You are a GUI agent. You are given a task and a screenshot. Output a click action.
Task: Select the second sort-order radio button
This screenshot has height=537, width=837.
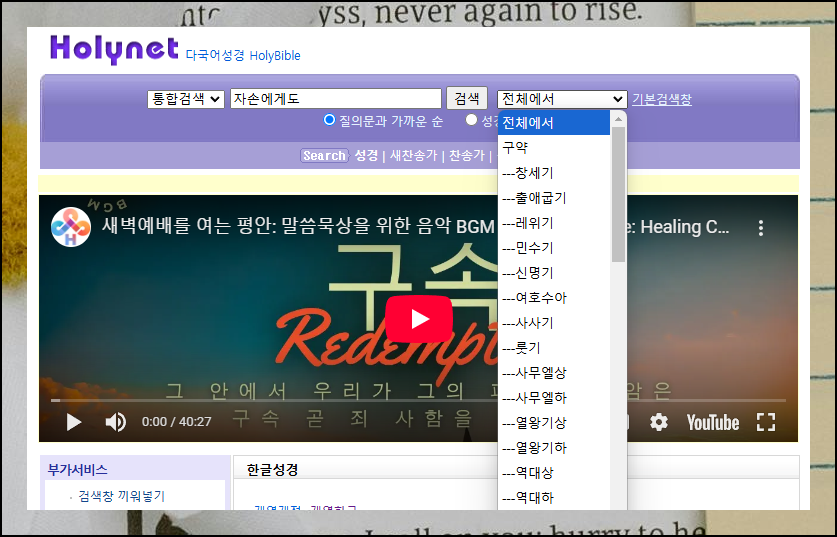click(x=471, y=120)
